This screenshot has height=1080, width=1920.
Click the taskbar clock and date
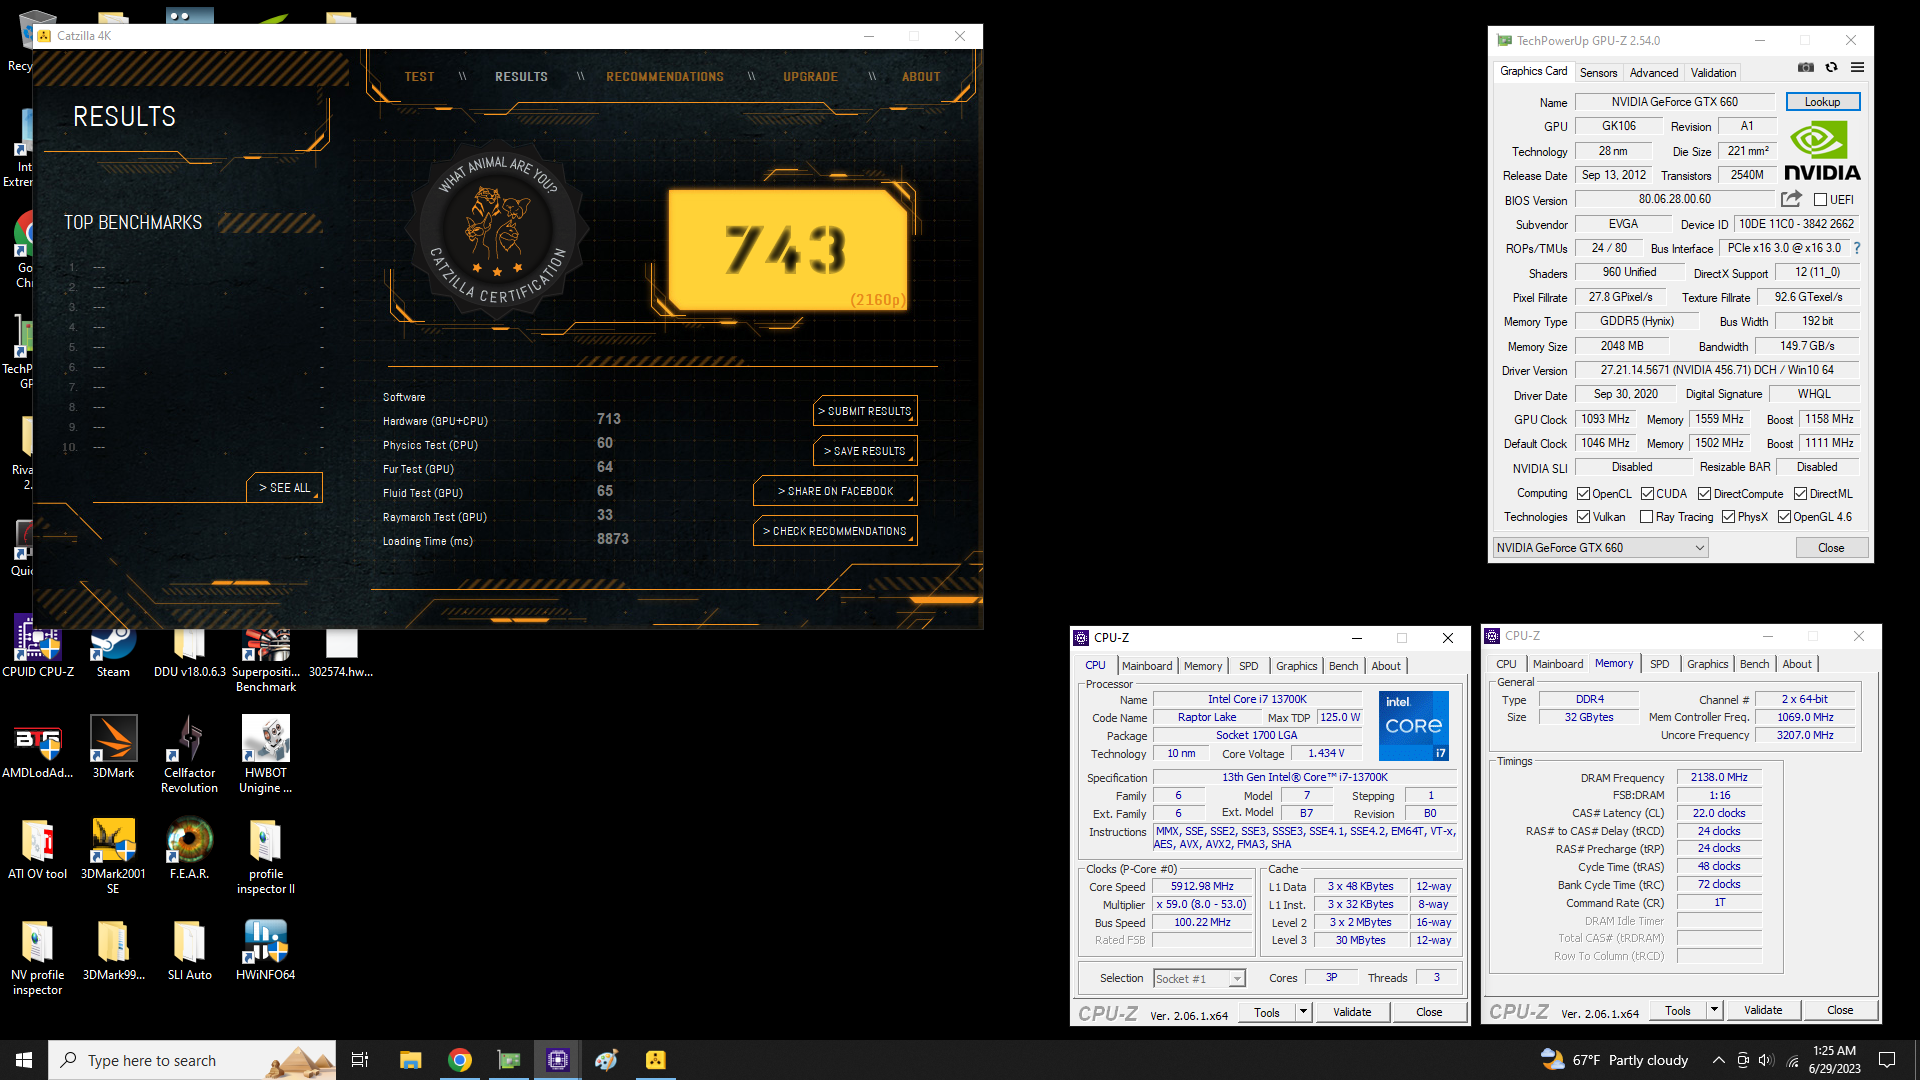pyautogui.click(x=1834, y=1060)
